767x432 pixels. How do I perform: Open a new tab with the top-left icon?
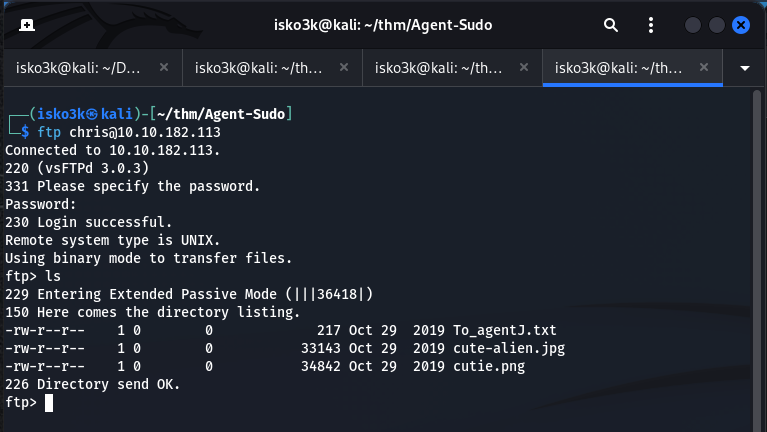(26, 24)
